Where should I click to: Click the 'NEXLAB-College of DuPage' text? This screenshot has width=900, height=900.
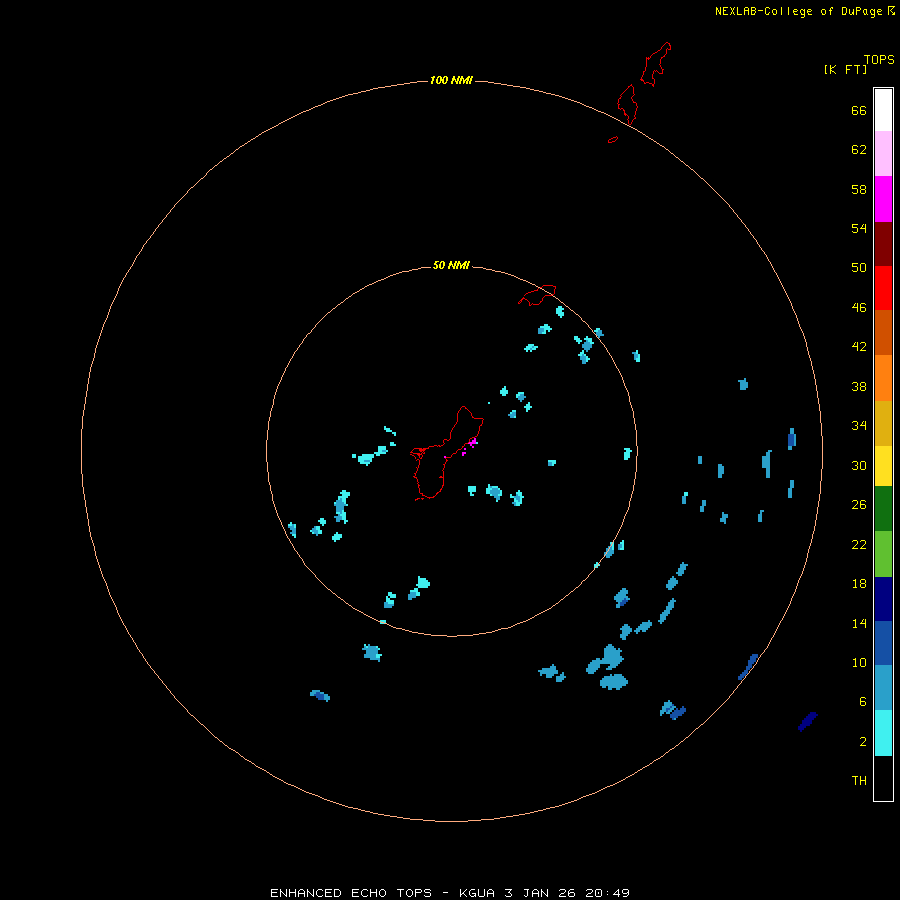[x=798, y=11]
